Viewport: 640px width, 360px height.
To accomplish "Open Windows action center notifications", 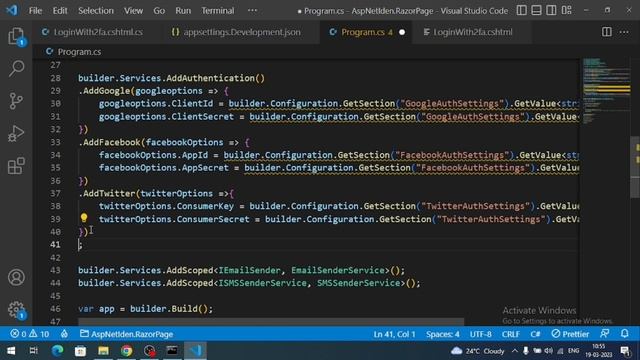I will [625, 351].
